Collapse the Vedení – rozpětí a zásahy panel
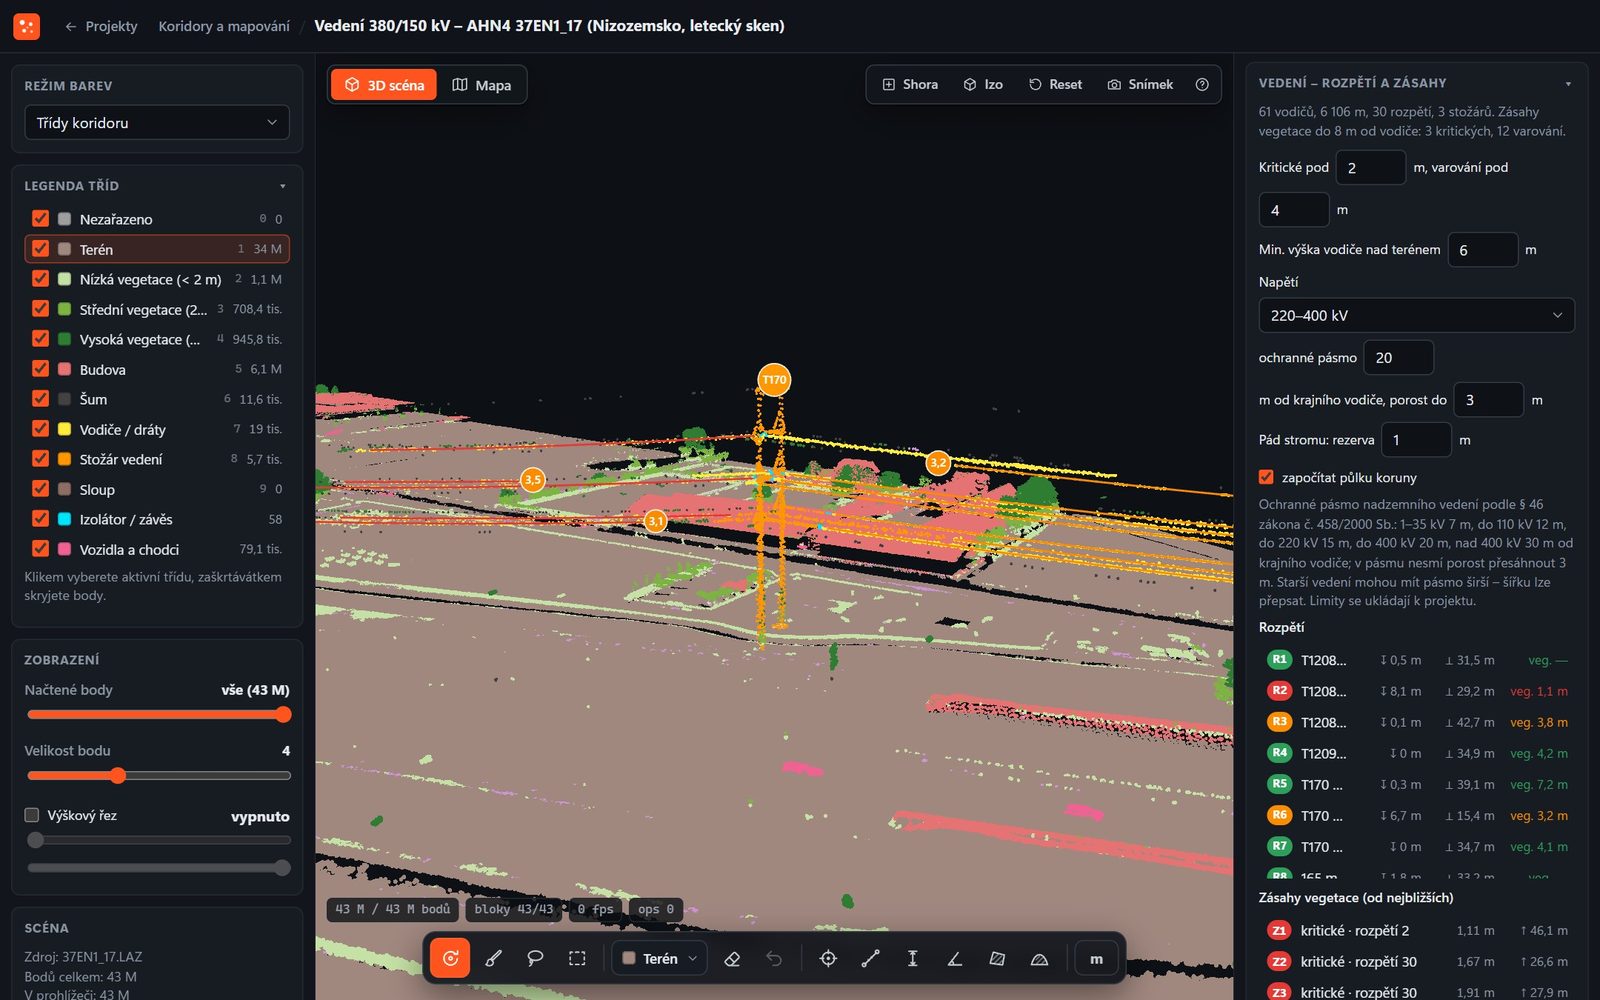Screen dimensions: 1600x1000 click(1568, 84)
